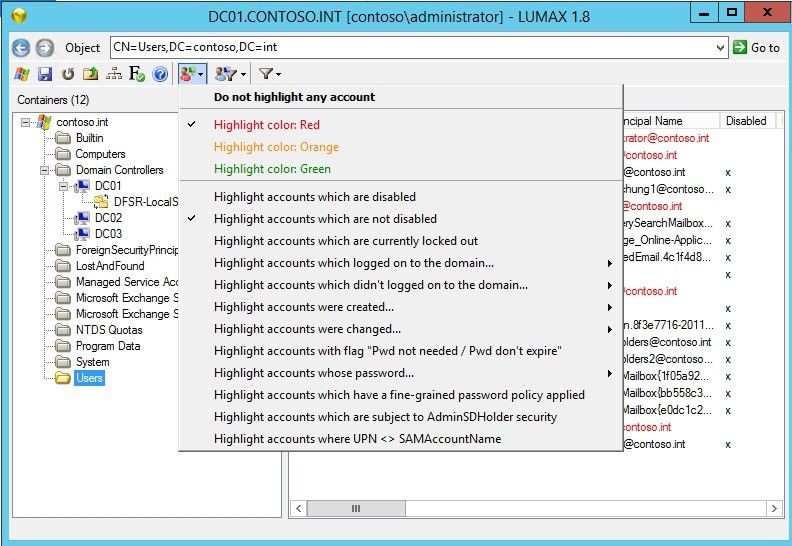The image size is (792, 546).
Task: Enable highlight for fine-grained password policy
Action: click(x=401, y=394)
